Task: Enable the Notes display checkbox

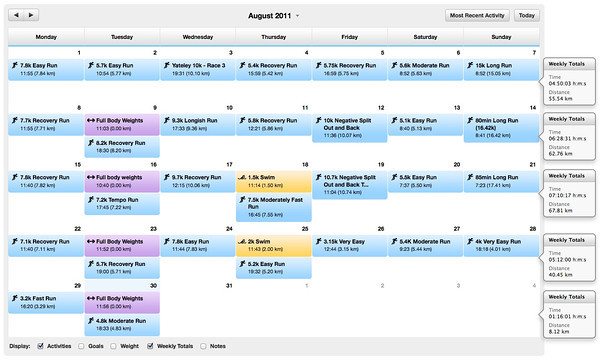Action: (x=204, y=346)
